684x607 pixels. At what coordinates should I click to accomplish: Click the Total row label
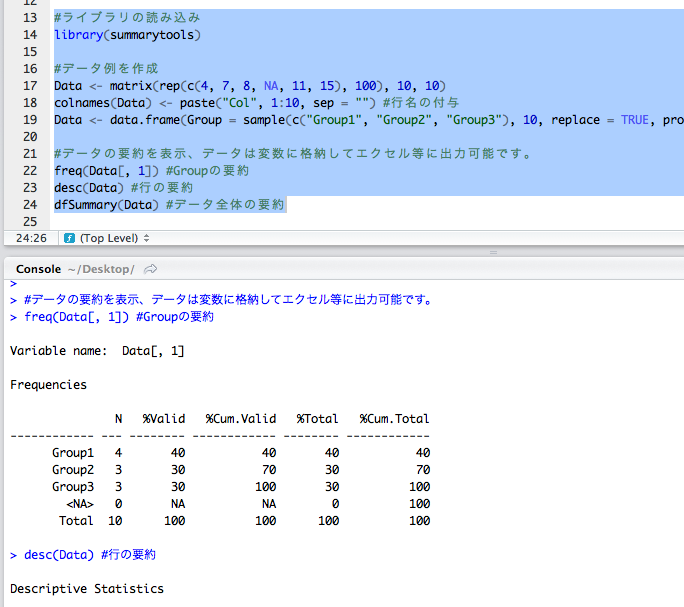click(x=76, y=521)
